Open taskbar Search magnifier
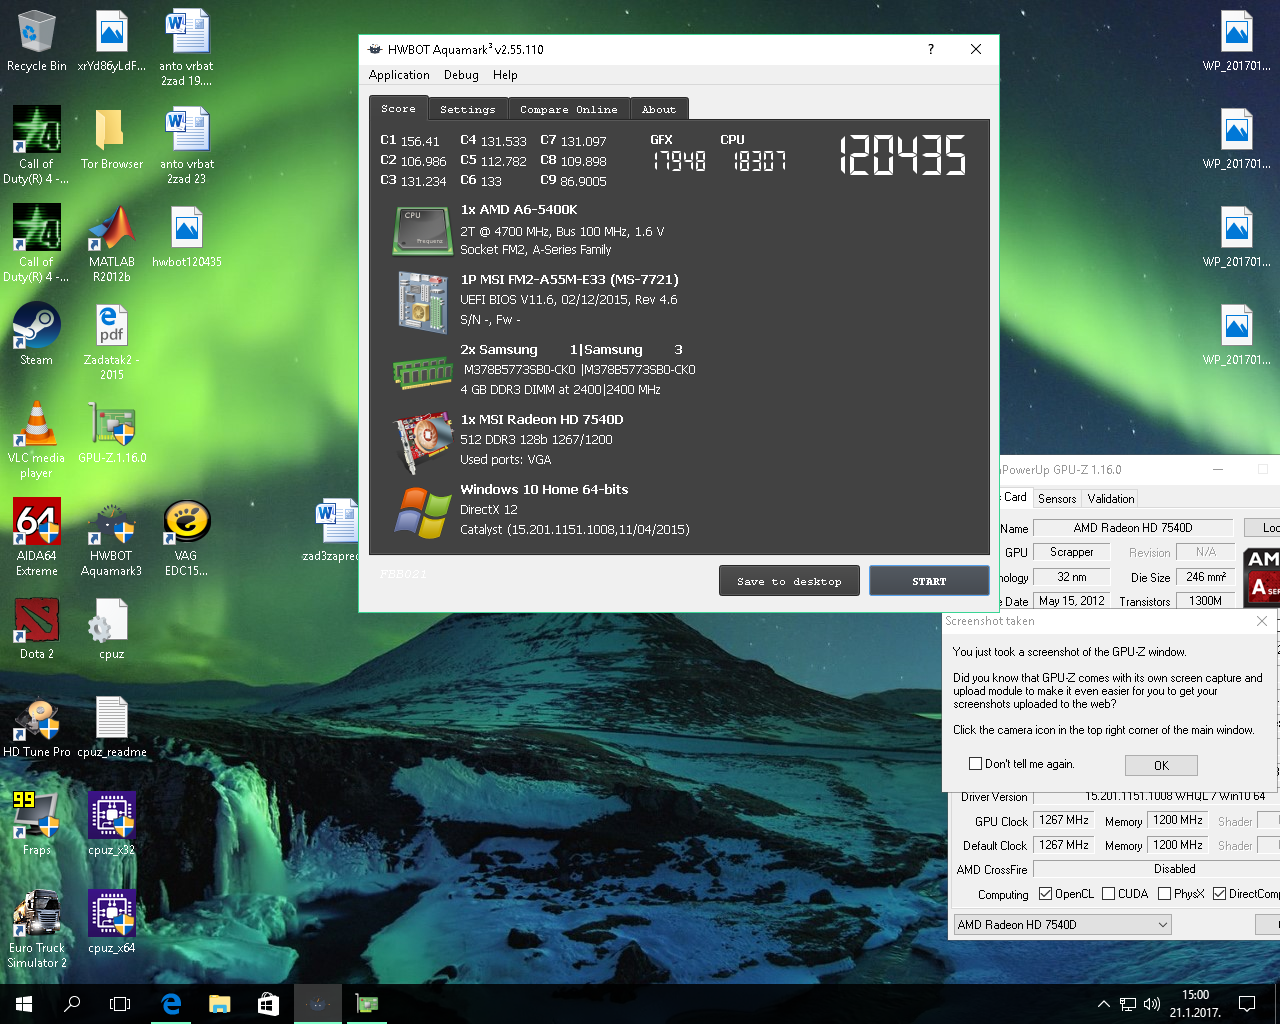Viewport: 1280px width, 1024px height. click(x=72, y=1004)
